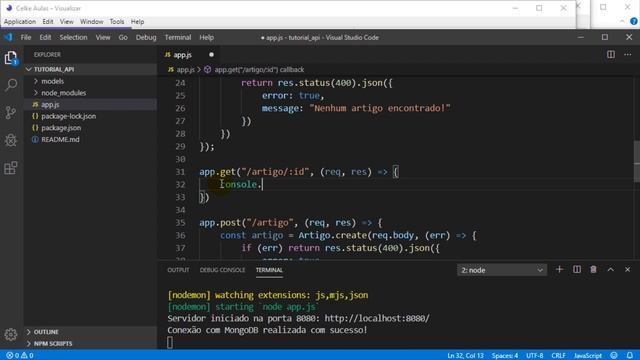Open Application menu in Visualizer window
This screenshot has width=640, height=360.
coord(20,22)
